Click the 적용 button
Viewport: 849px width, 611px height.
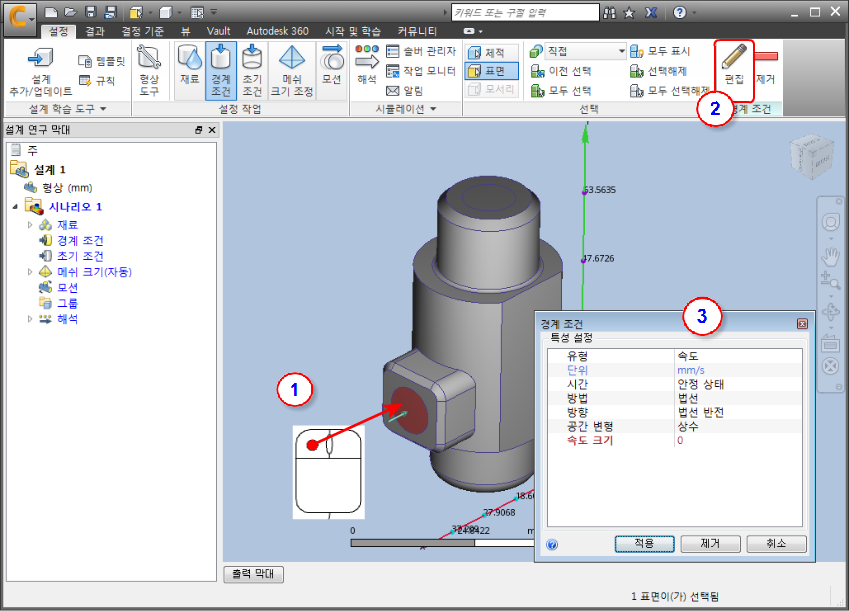644,543
